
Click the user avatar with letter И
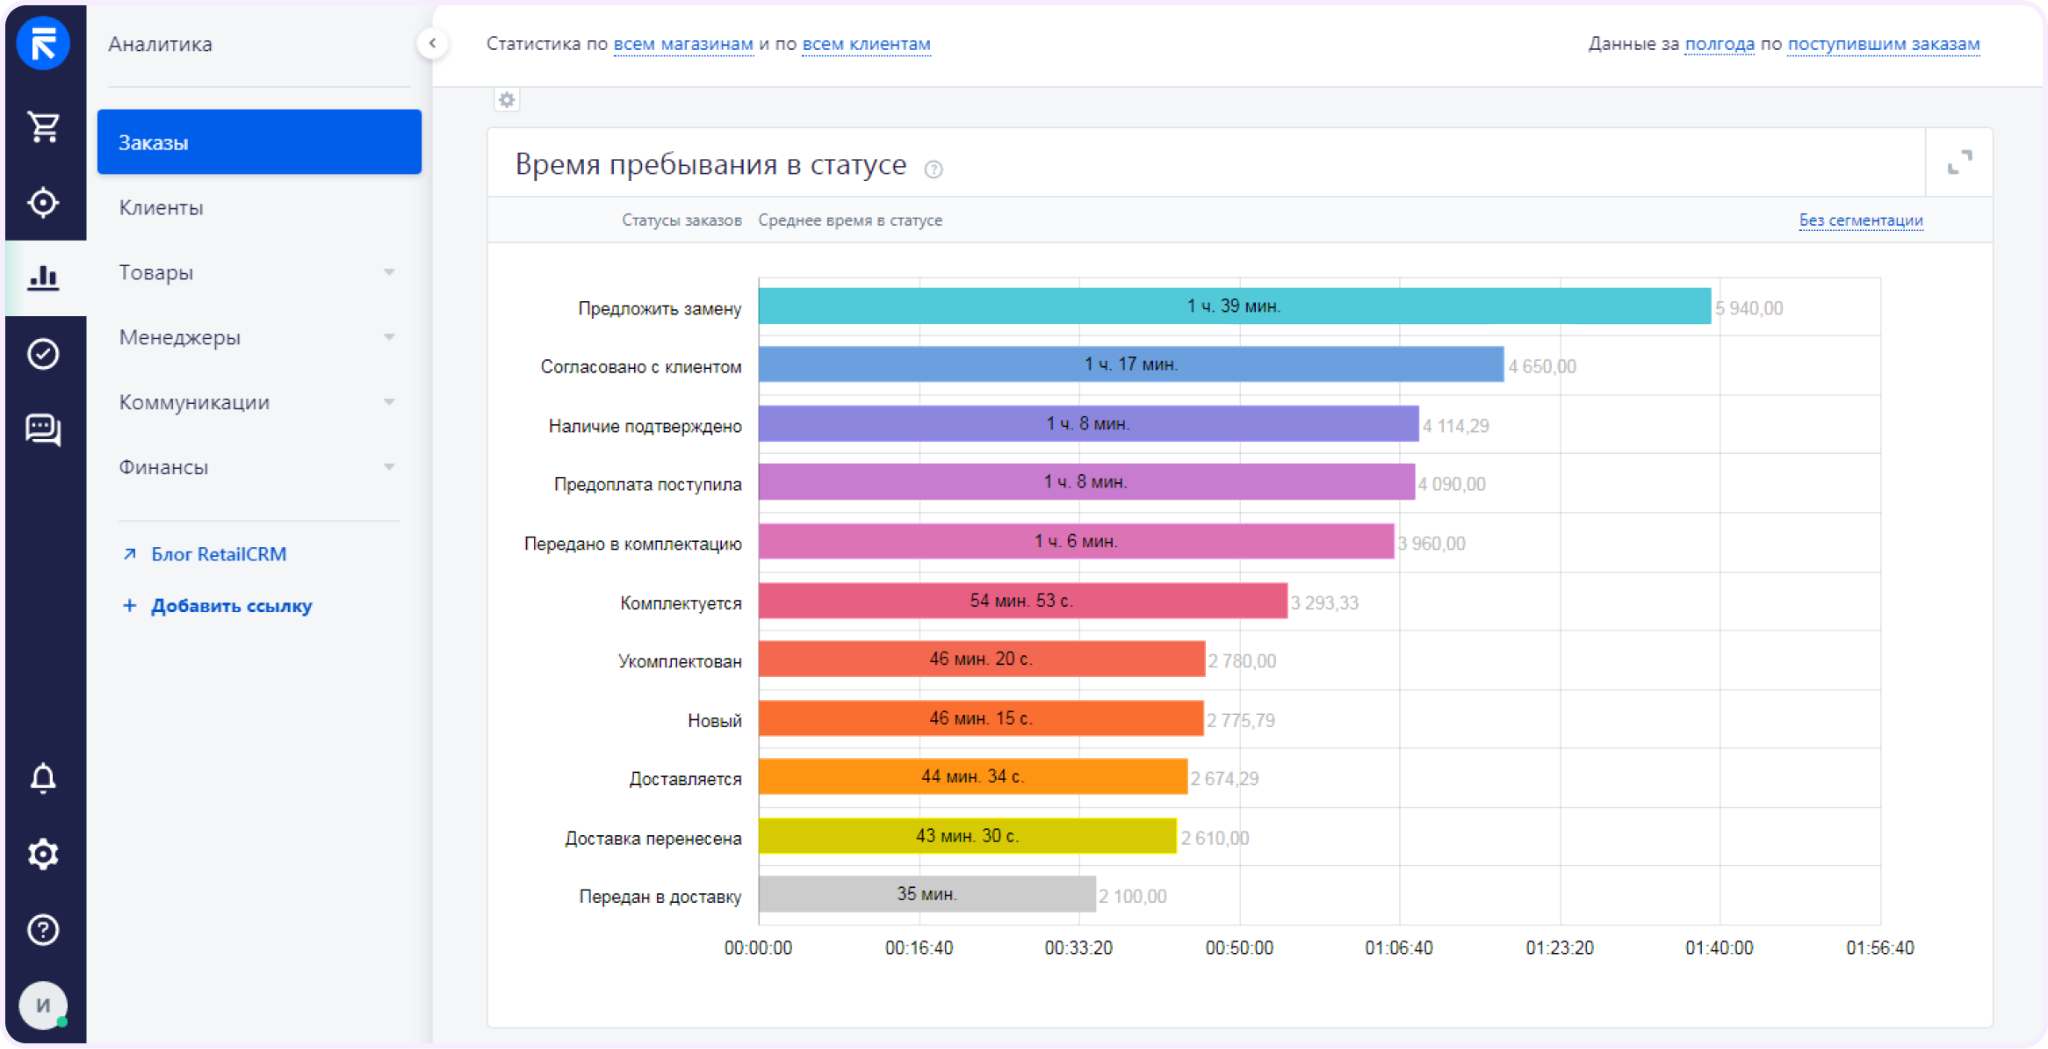pos(43,1005)
